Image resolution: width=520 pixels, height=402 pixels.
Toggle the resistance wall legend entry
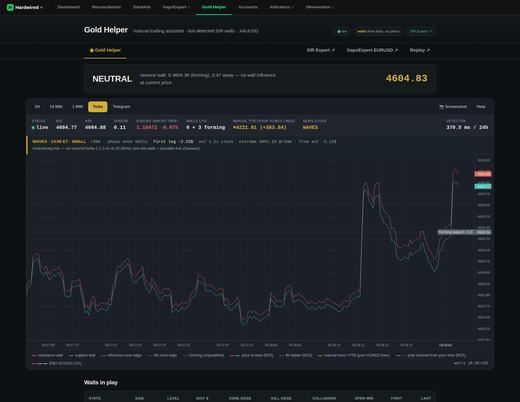coord(47,356)
